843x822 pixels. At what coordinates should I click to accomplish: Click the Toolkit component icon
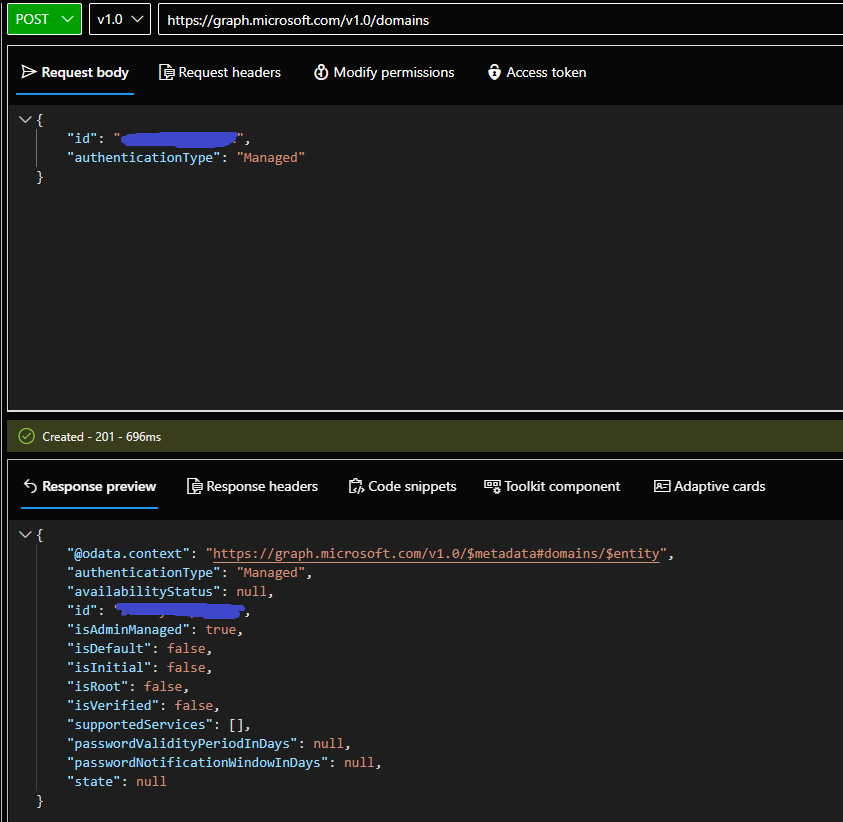pyautogui.click(x=492, y=486)
